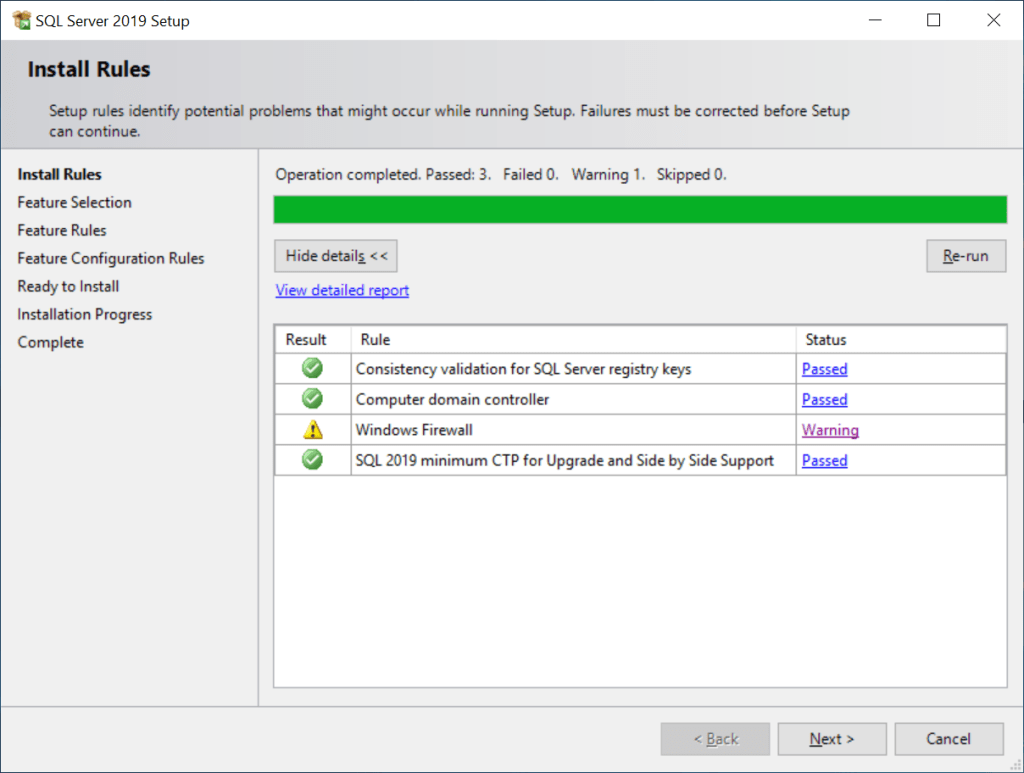Select Feature Selection step in sidebar
This screenshot has height=773, width=1024.
pyautogui.click(x=74, y=202)
